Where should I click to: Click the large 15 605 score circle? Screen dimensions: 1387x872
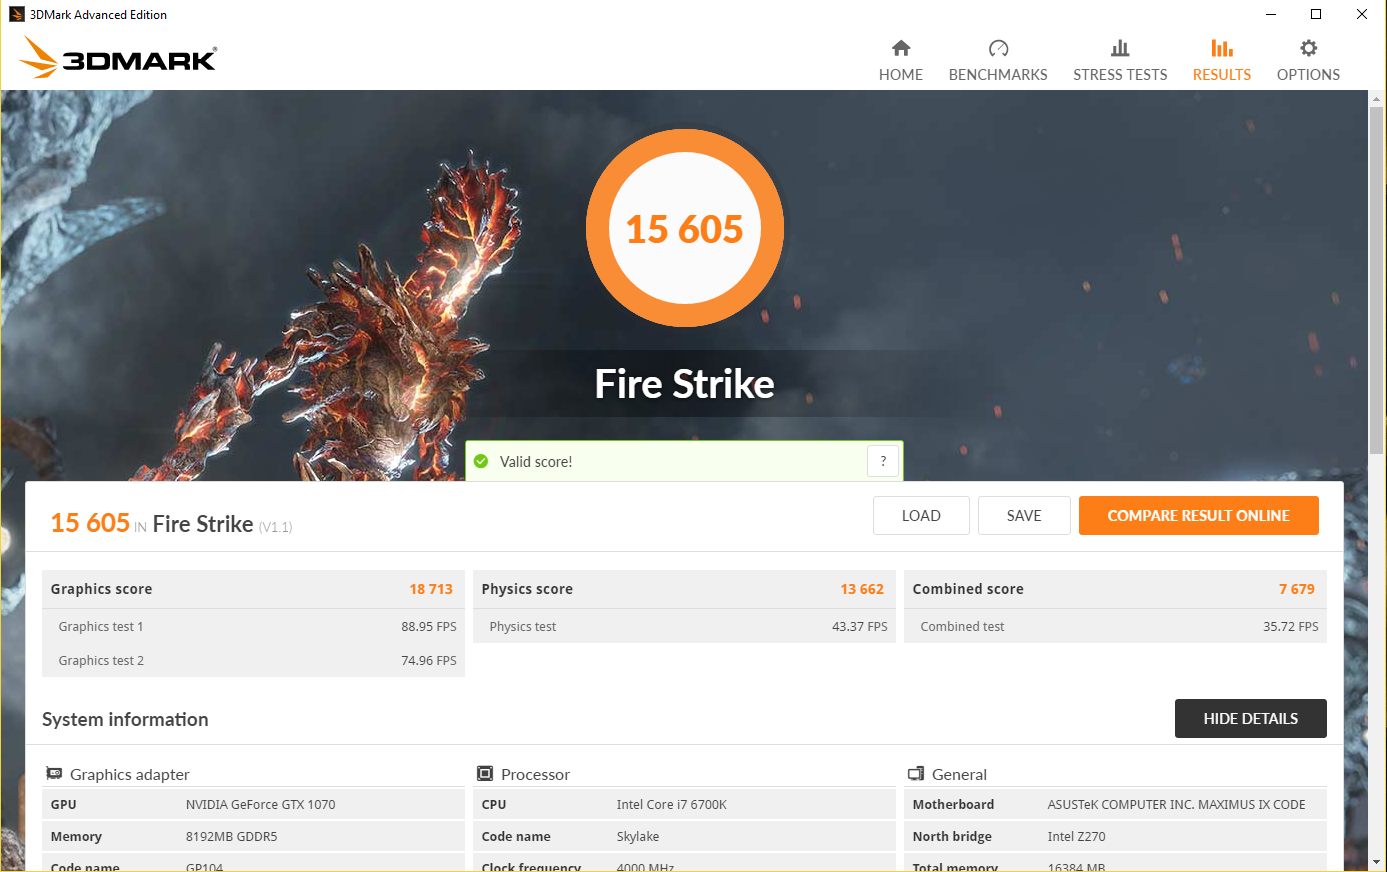coord(685,229)
